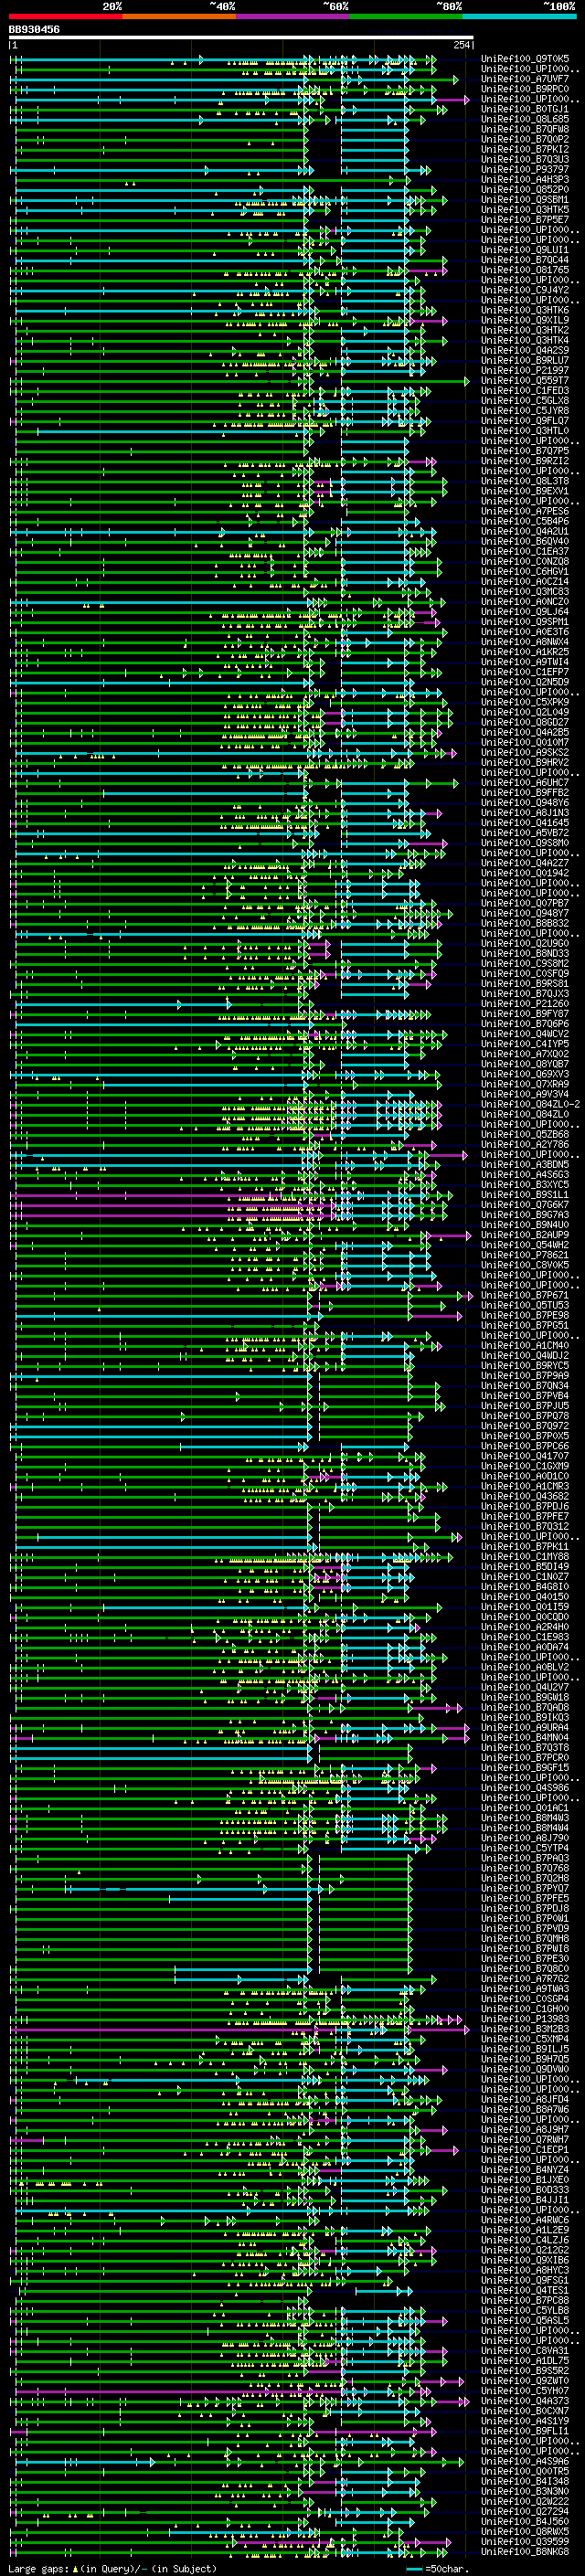Select hit UniRef100_Q8RWX5
The image size is (585, 2576).
tap(525, 2531)
